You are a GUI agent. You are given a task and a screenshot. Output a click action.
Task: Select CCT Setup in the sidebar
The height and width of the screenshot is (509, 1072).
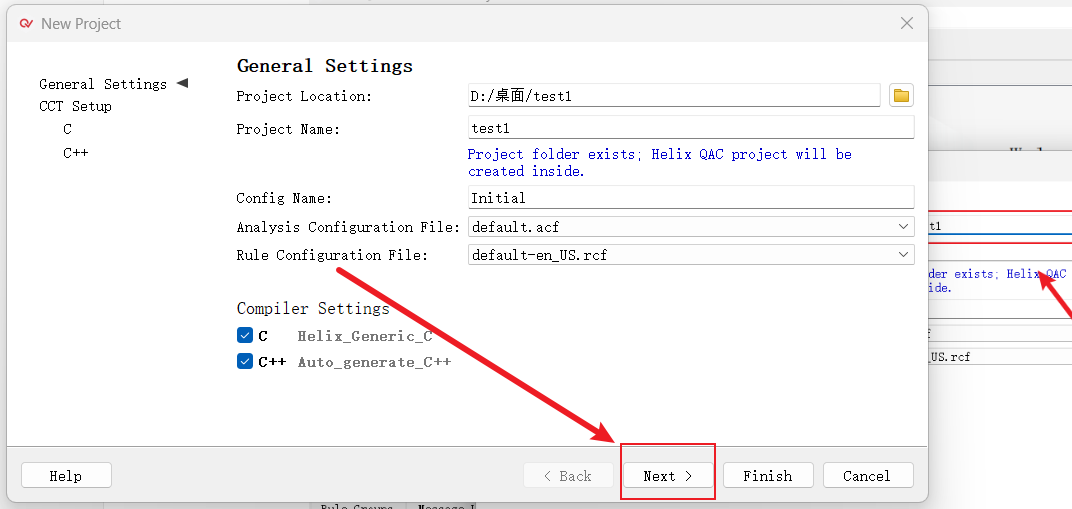75,107
